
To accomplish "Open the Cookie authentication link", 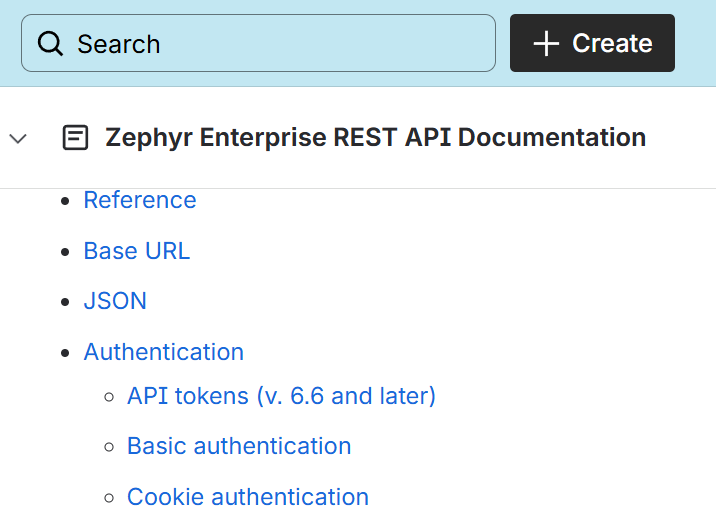I will [247, 496].
